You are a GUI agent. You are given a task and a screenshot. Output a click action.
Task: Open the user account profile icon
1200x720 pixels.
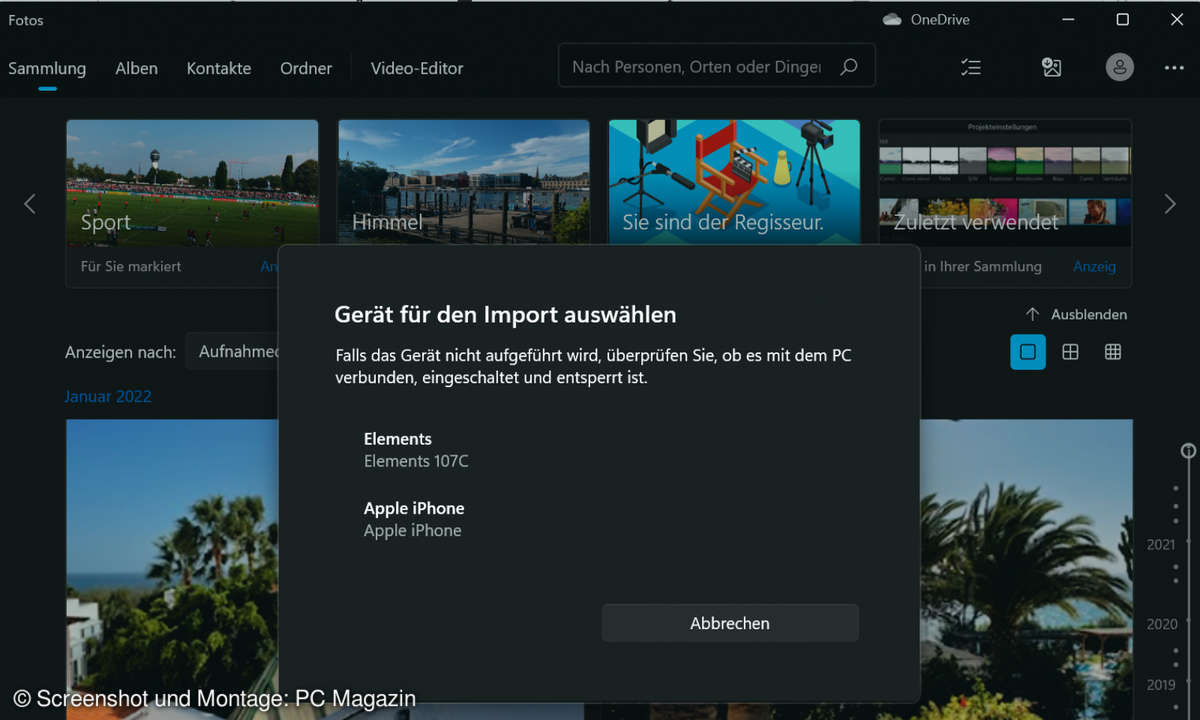pos(1119,67)
